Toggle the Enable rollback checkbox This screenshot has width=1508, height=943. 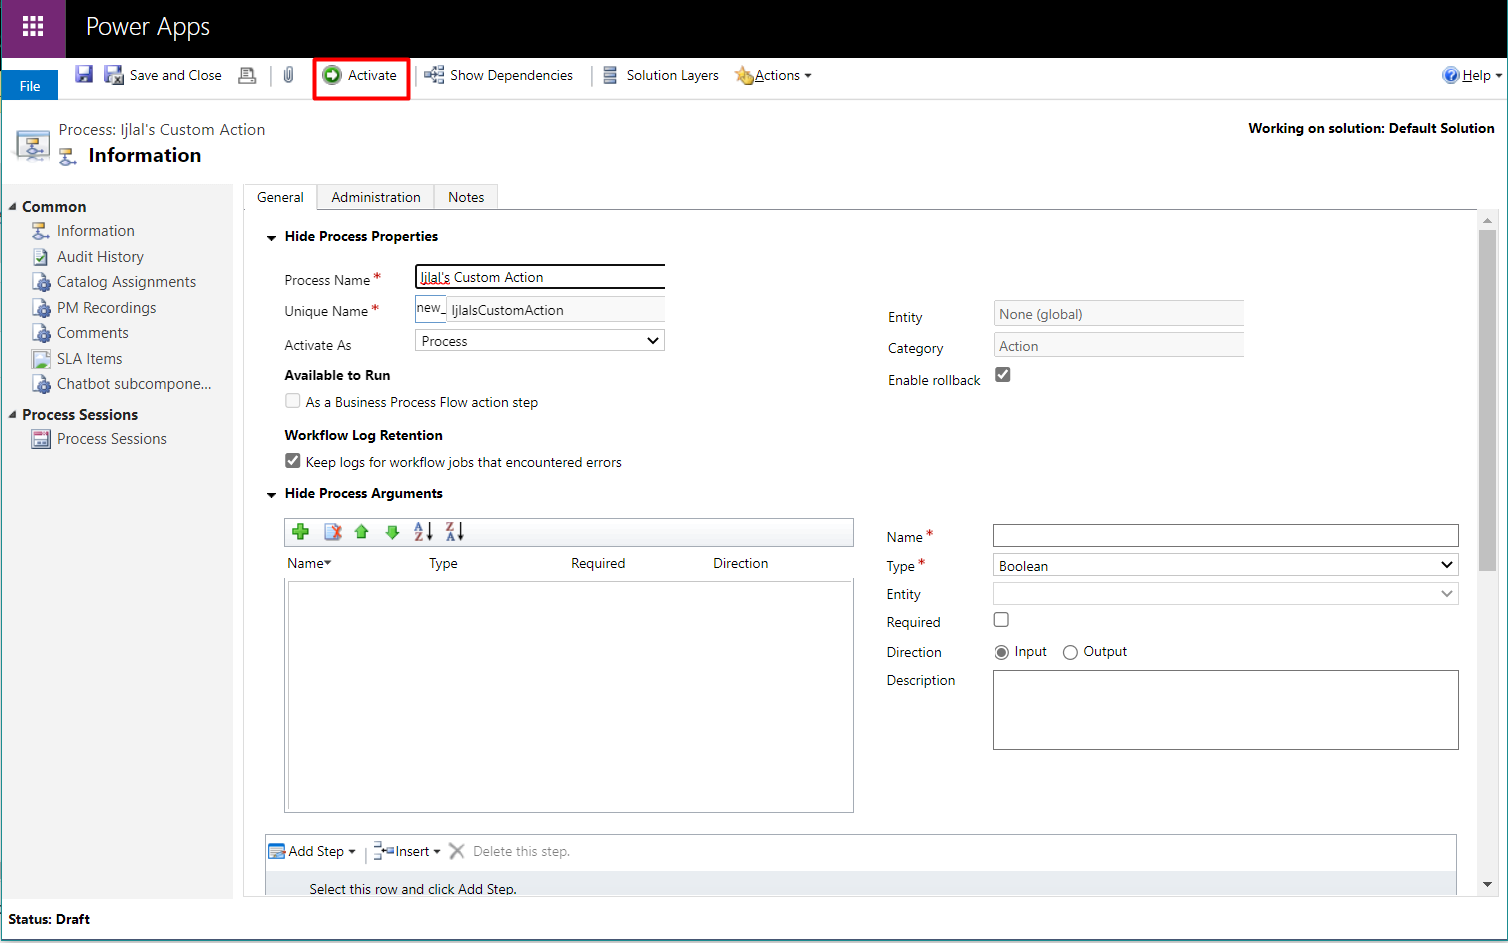click(1003, 375)
